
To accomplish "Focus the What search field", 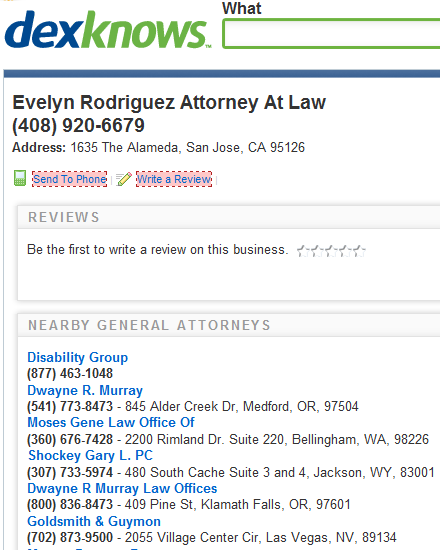I will point(331,34).
